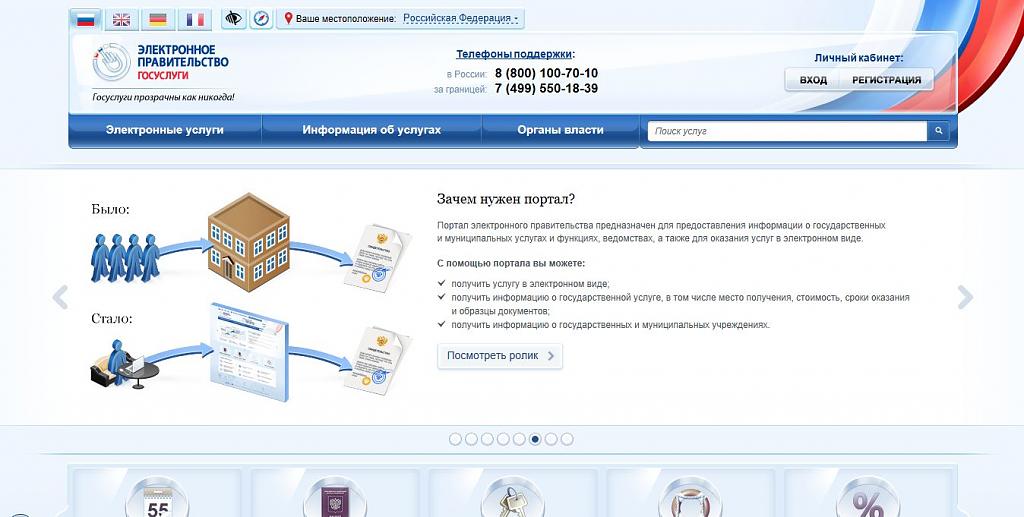
Task: Click the Было building illustration
Action: [x=249, y=242]
